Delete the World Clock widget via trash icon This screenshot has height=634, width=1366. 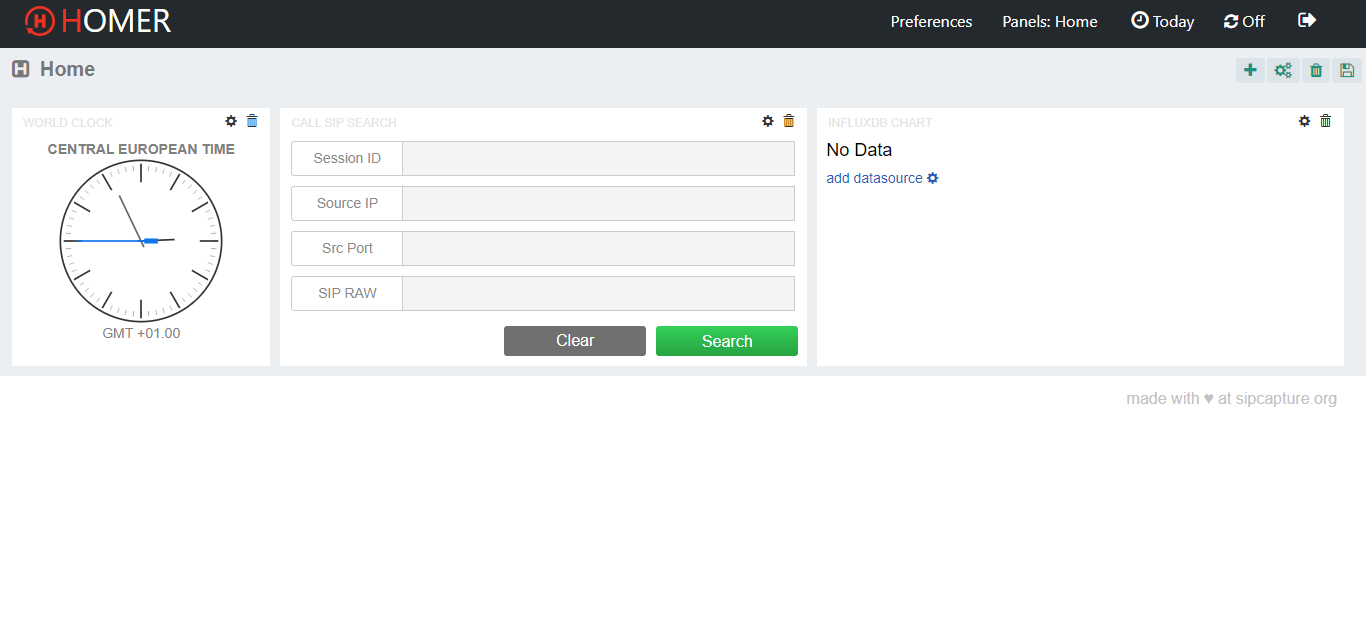point(252,121)
